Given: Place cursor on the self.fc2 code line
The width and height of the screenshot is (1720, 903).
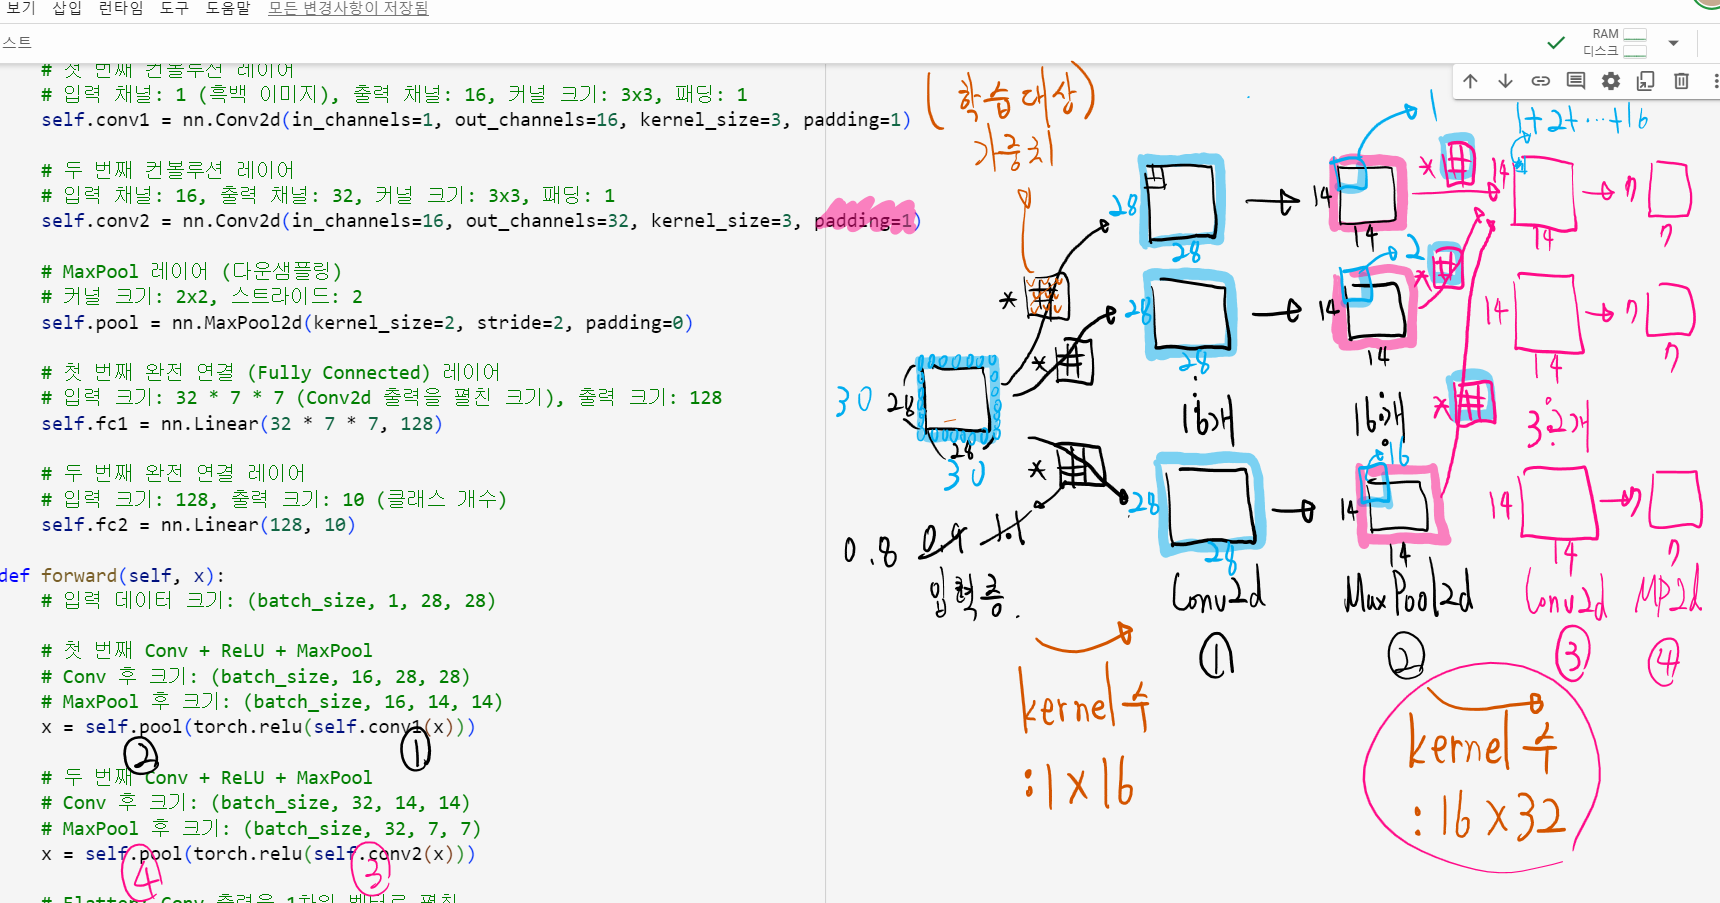Looking at the screenshot, I should pyautogui.click(x=200, y=525).
